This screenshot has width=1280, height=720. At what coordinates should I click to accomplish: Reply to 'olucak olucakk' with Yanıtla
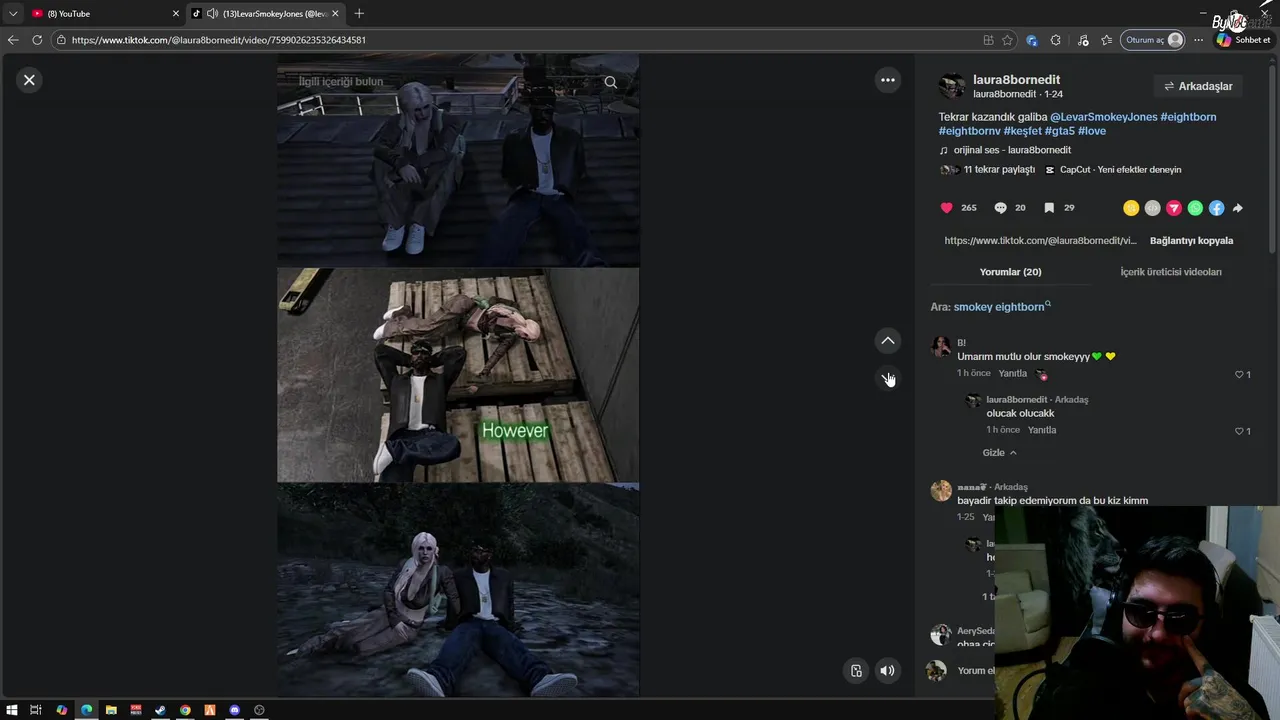1042,430
